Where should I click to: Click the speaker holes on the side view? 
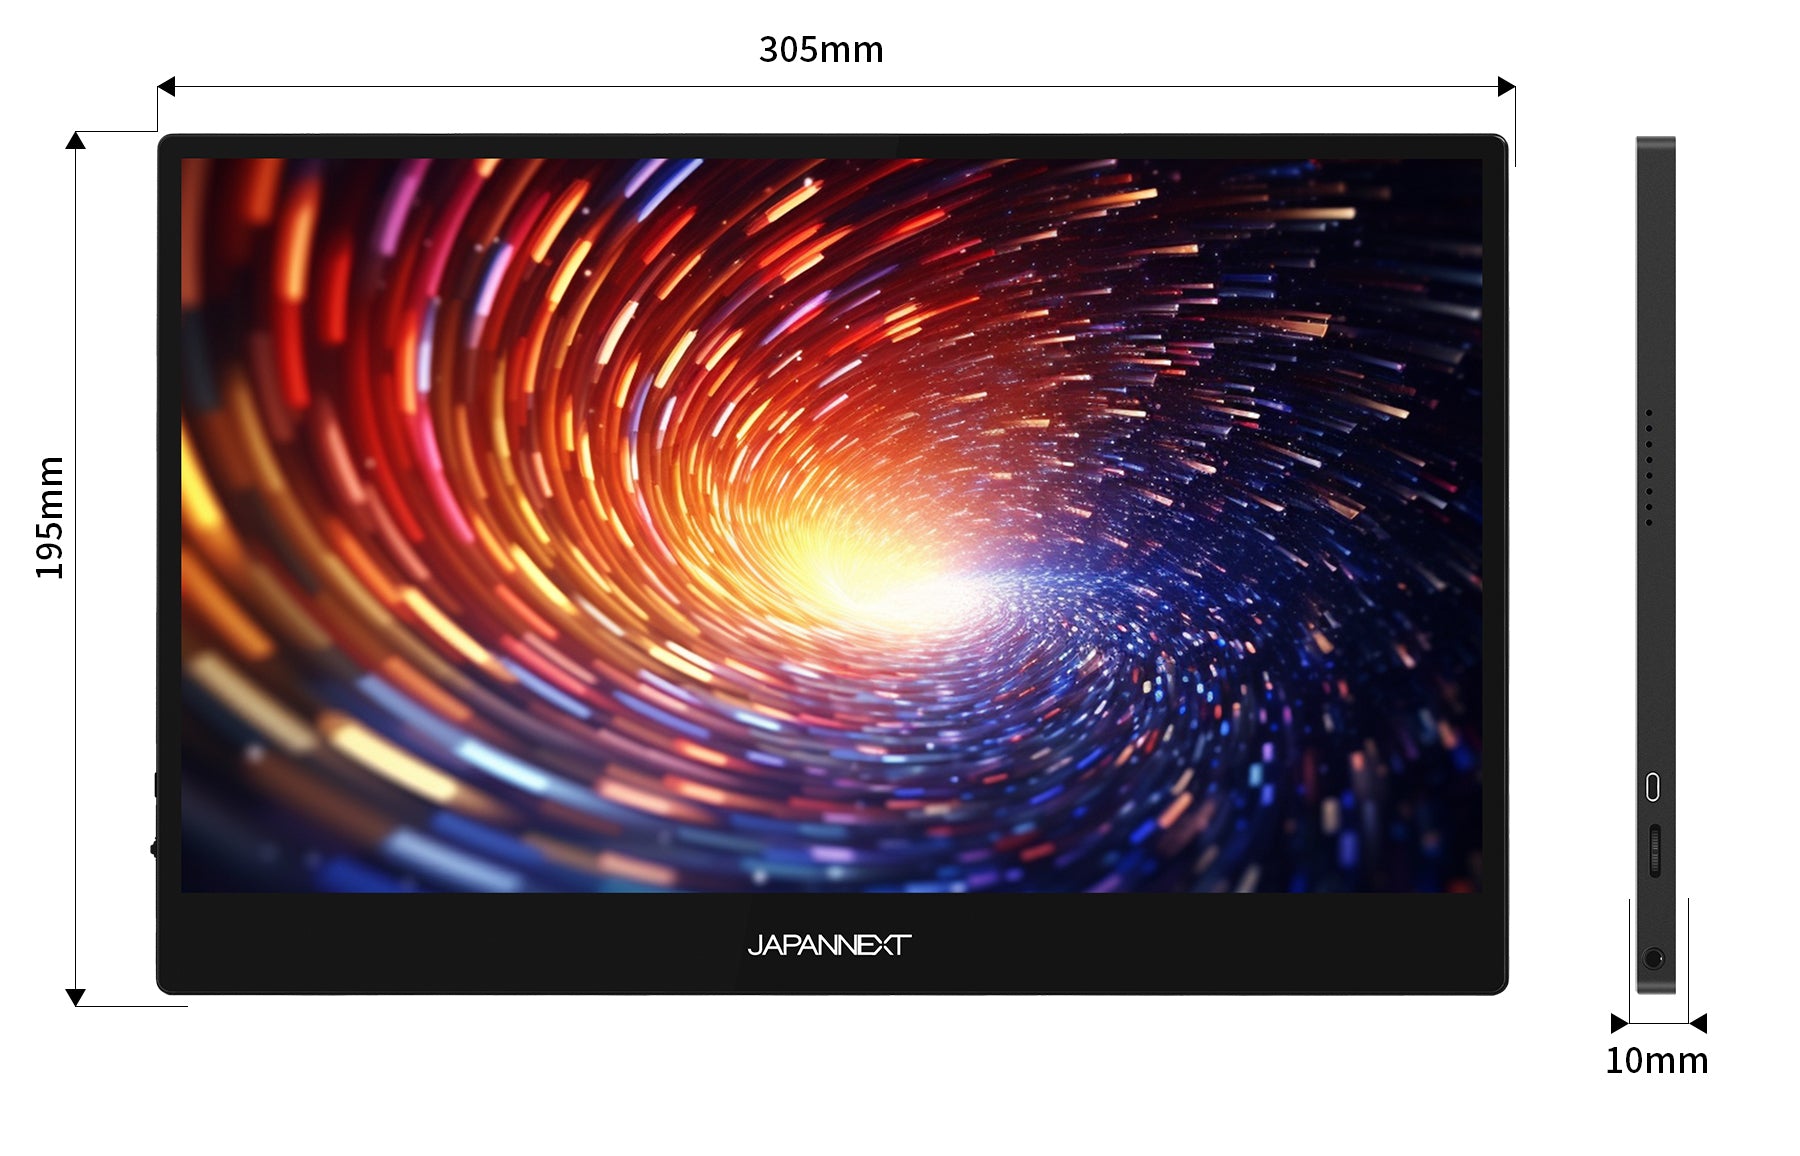click(1649, 467)
